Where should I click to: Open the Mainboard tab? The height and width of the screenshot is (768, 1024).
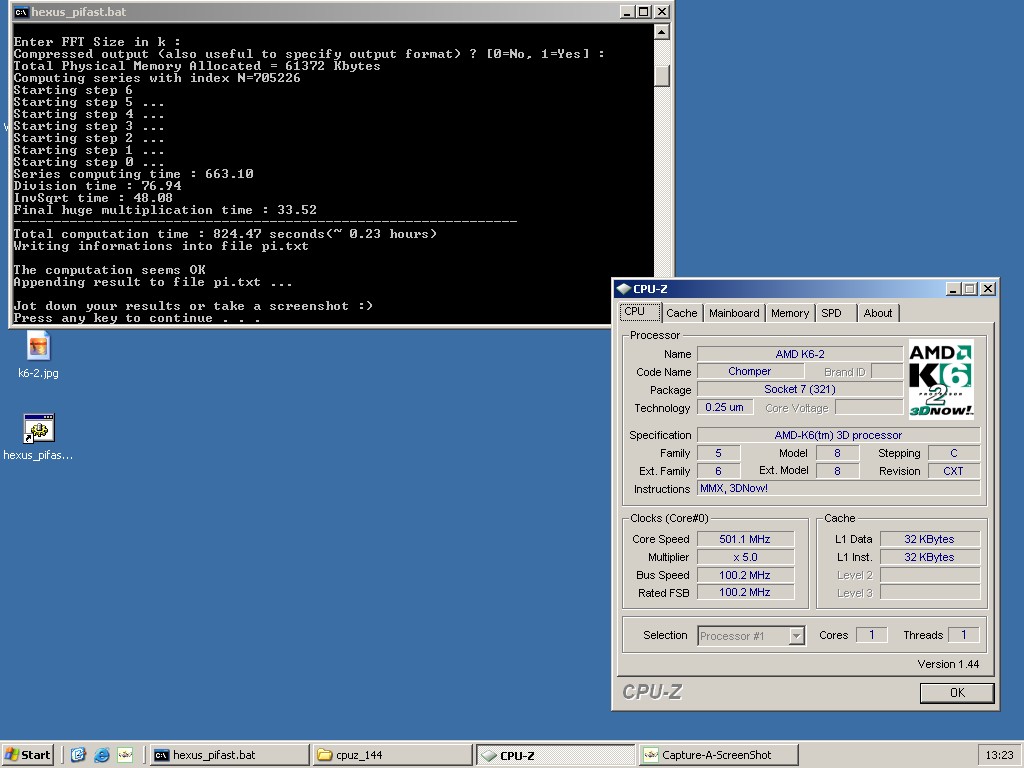(x=734, y=313)
